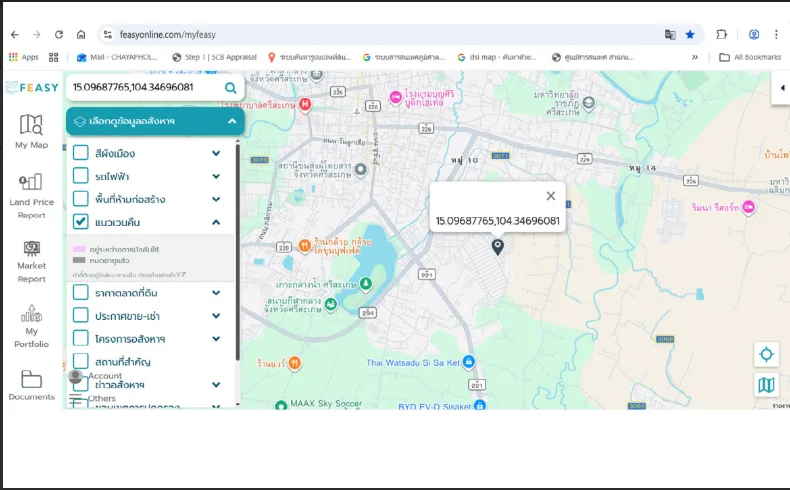The height and width of the screenshot is (490, 790).
Task: Open the Chrome three-dot menu
Action: pos(776,35)
